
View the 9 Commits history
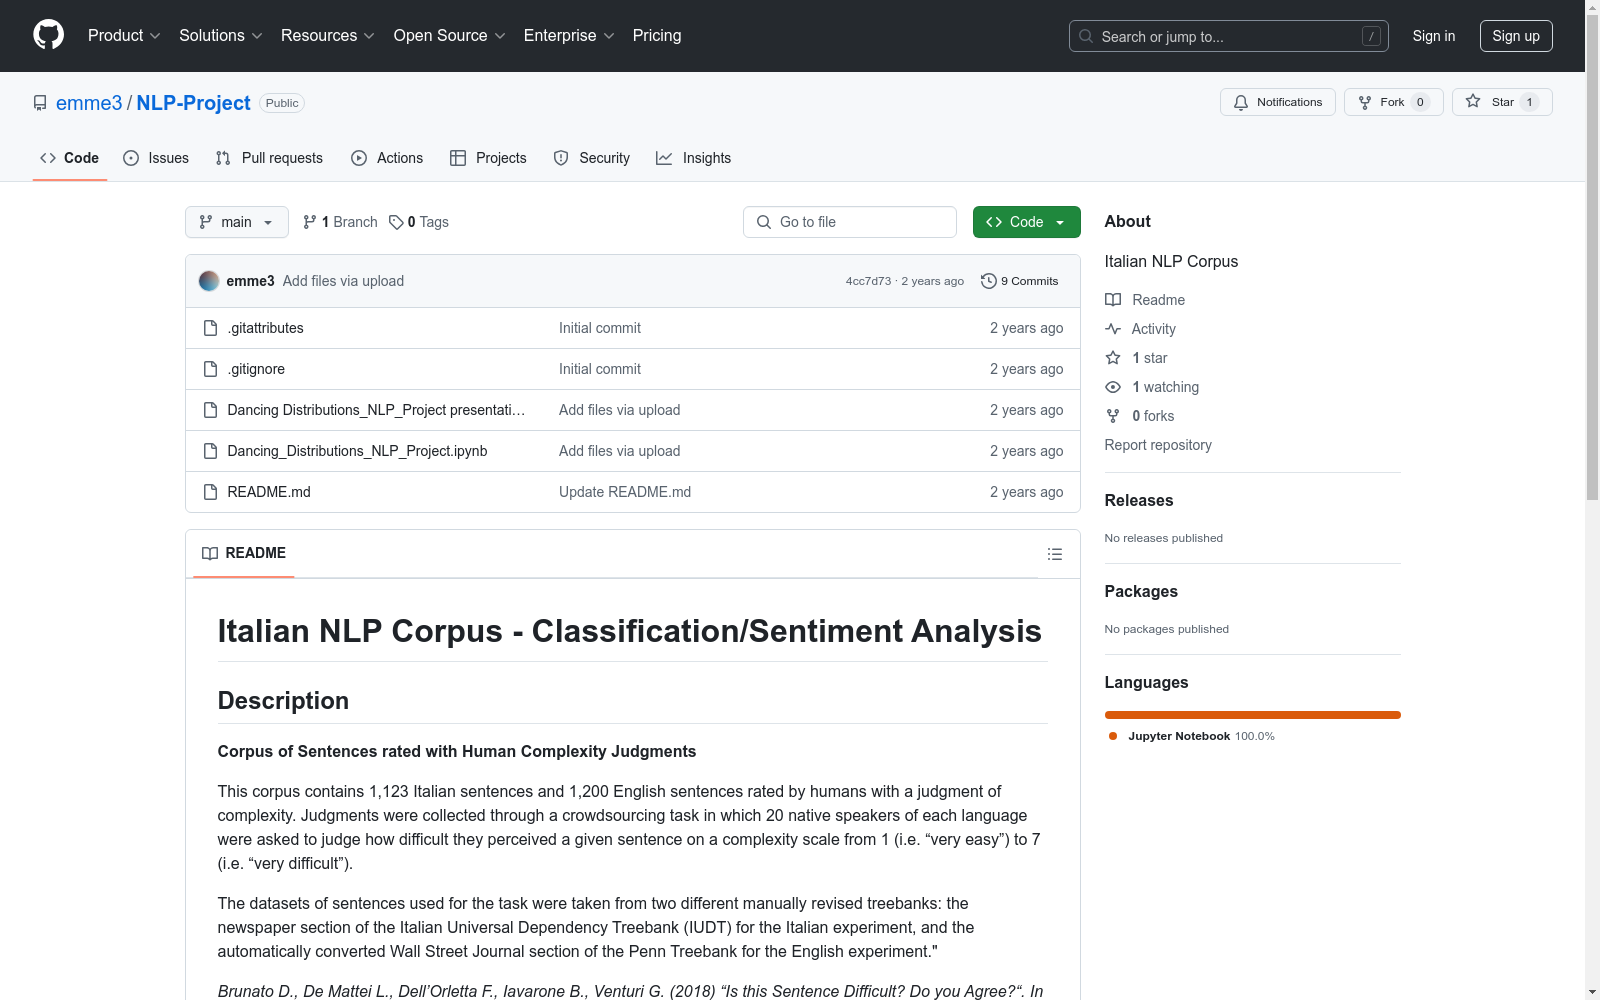[1020, 281]
